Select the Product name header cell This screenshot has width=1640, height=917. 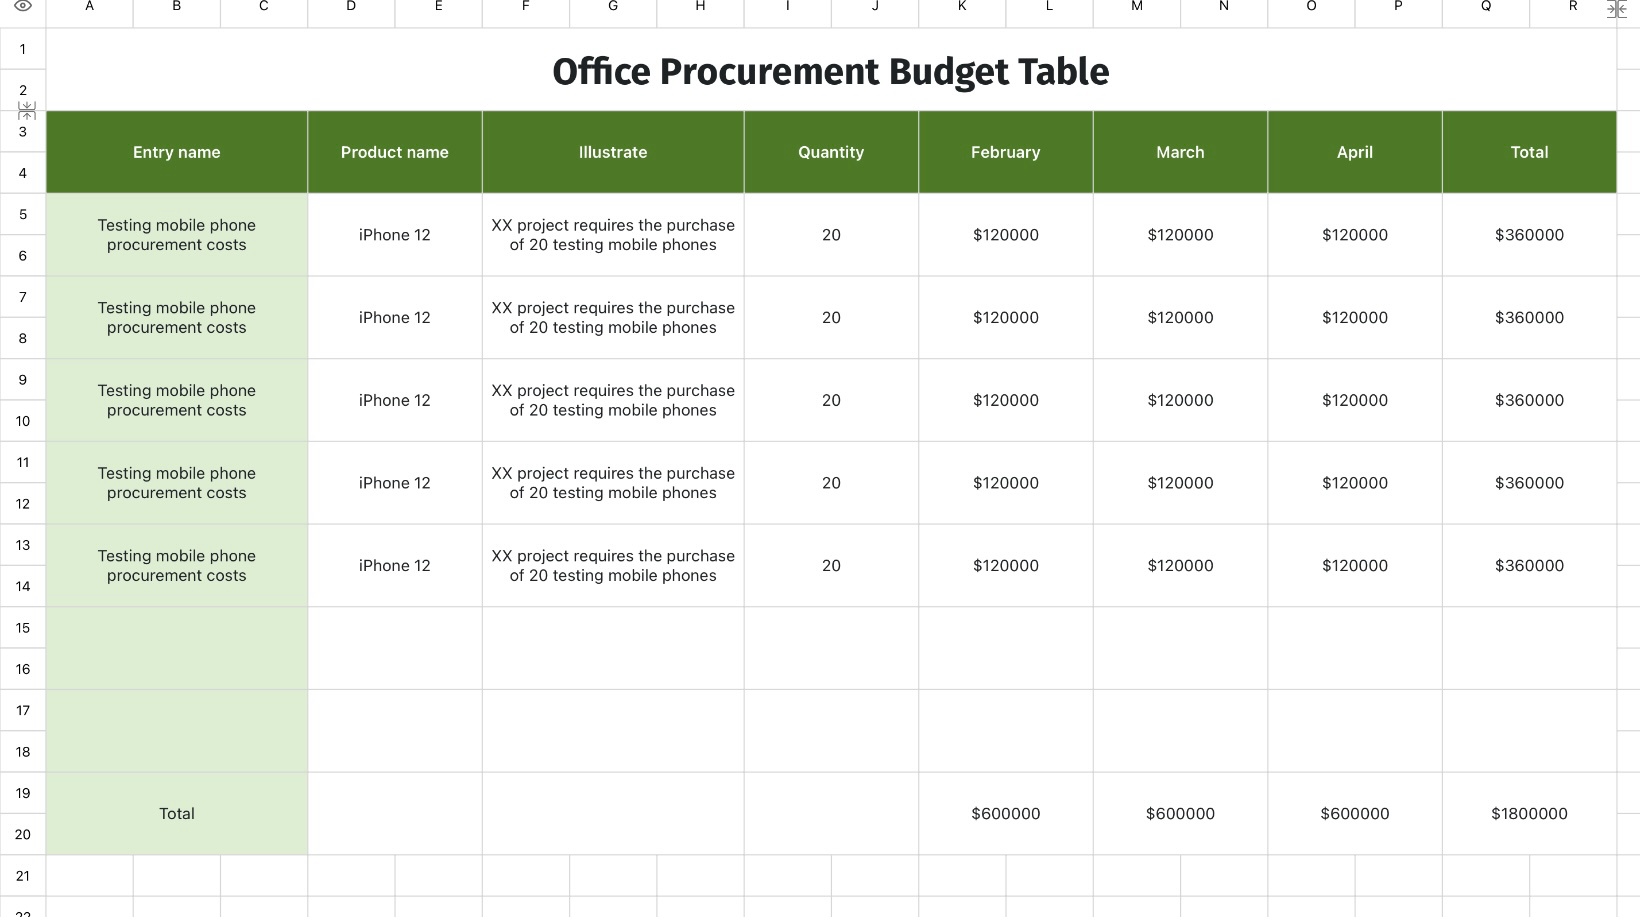395,152
